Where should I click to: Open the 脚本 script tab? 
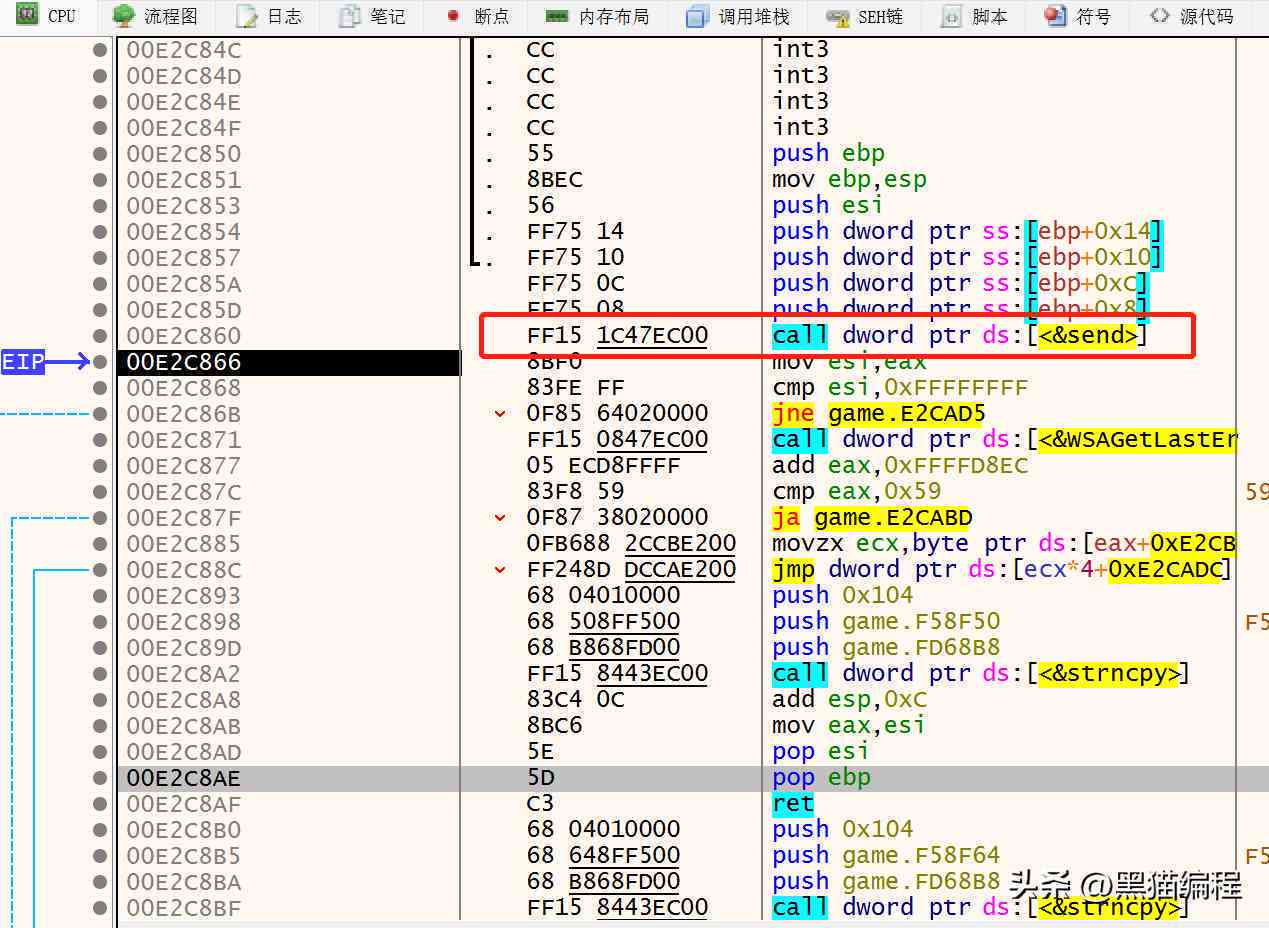(x=976, y=16)
